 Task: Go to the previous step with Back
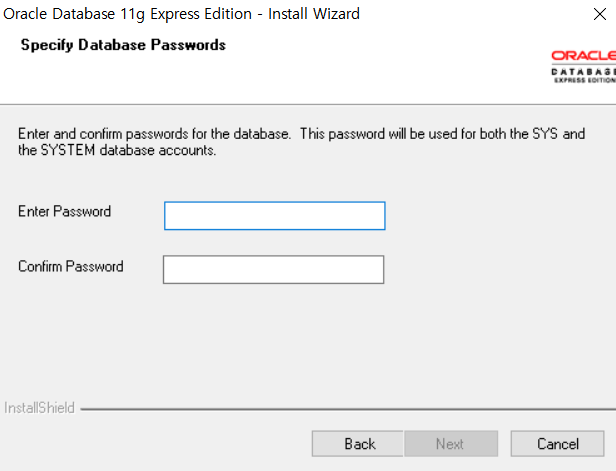coord(358,444)
